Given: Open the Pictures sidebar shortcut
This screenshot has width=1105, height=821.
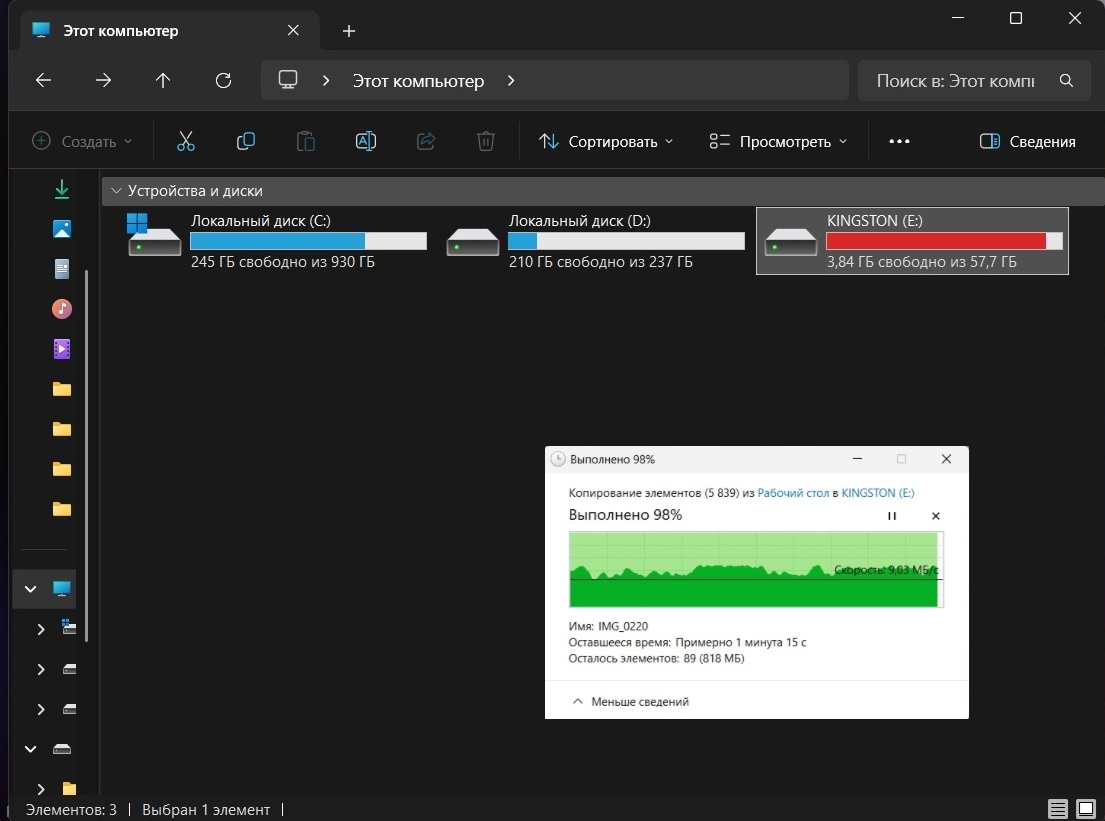Looking at the screenshot, I should coord(62,229).
